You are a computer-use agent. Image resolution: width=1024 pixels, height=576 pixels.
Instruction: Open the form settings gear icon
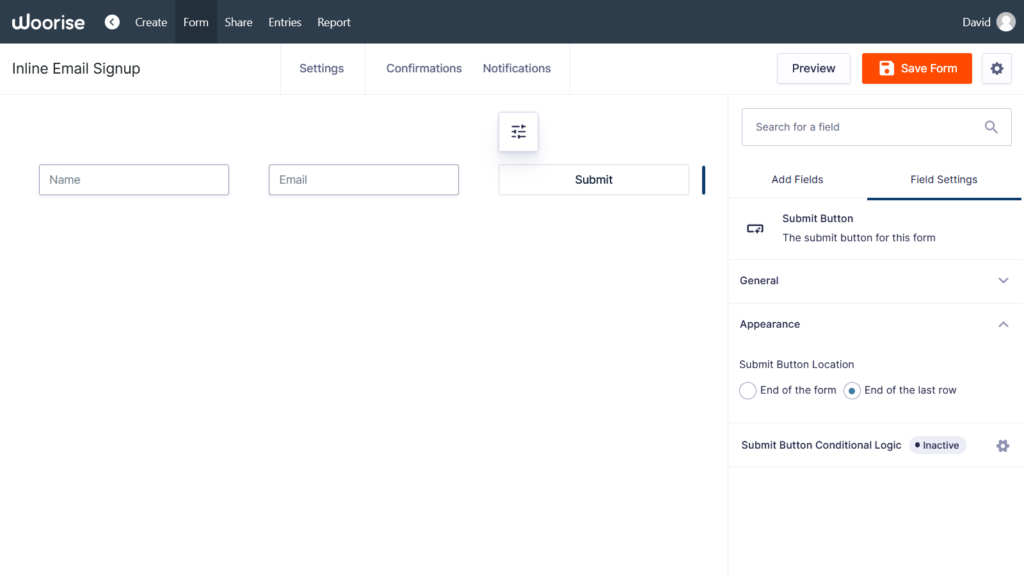pyautogui.click(x=997, y=68)
